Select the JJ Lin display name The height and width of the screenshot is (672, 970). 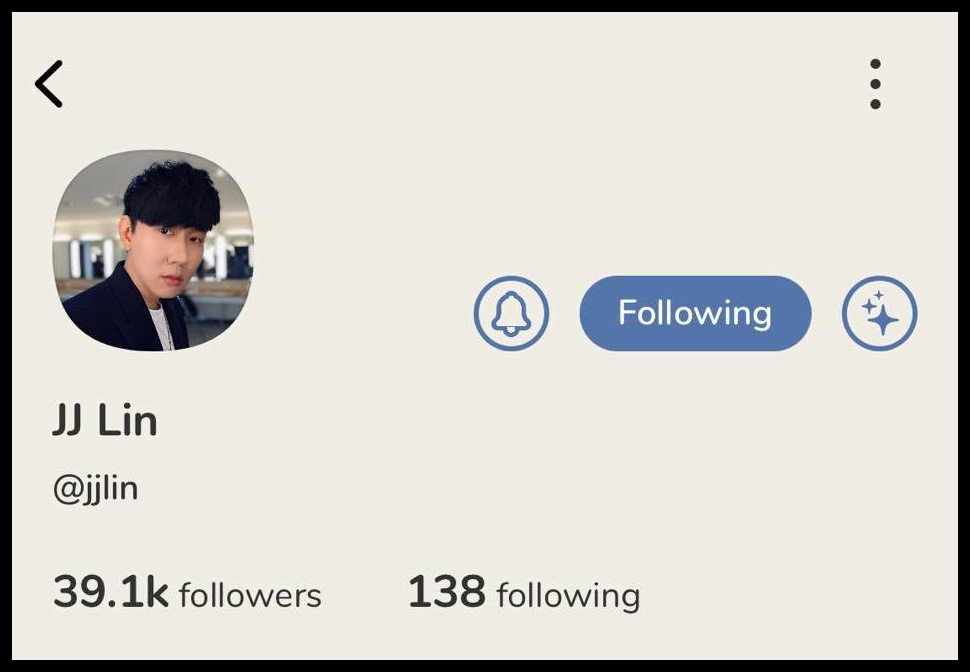point(105,421)
